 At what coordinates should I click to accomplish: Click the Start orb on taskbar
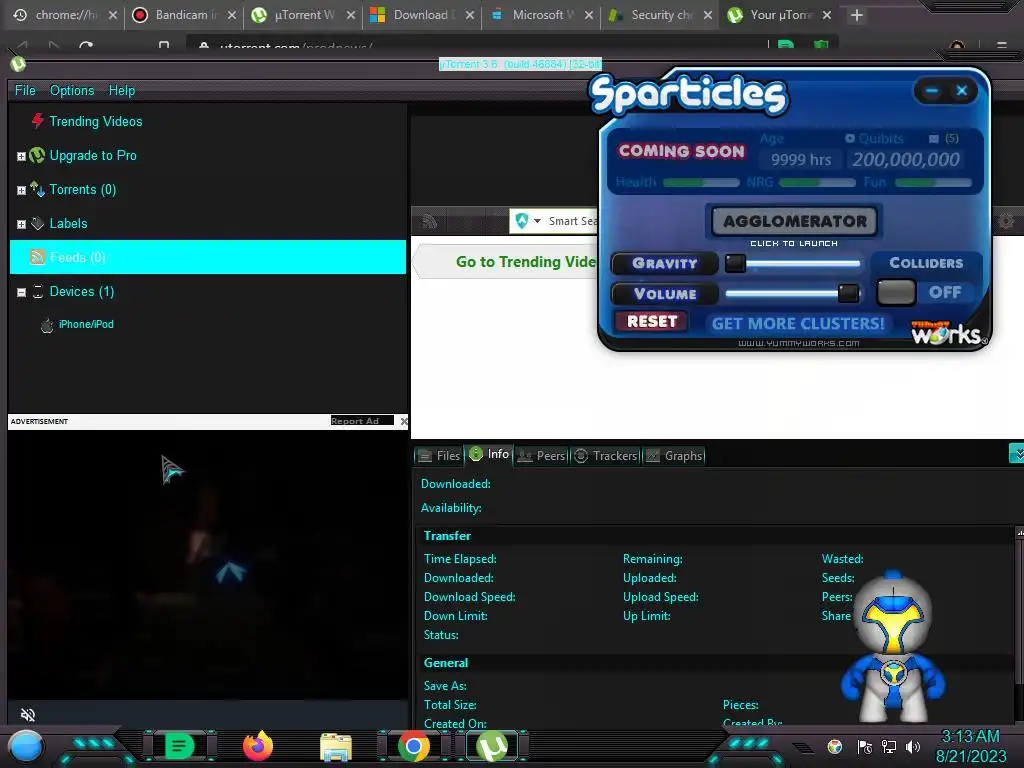click(26, 746)
